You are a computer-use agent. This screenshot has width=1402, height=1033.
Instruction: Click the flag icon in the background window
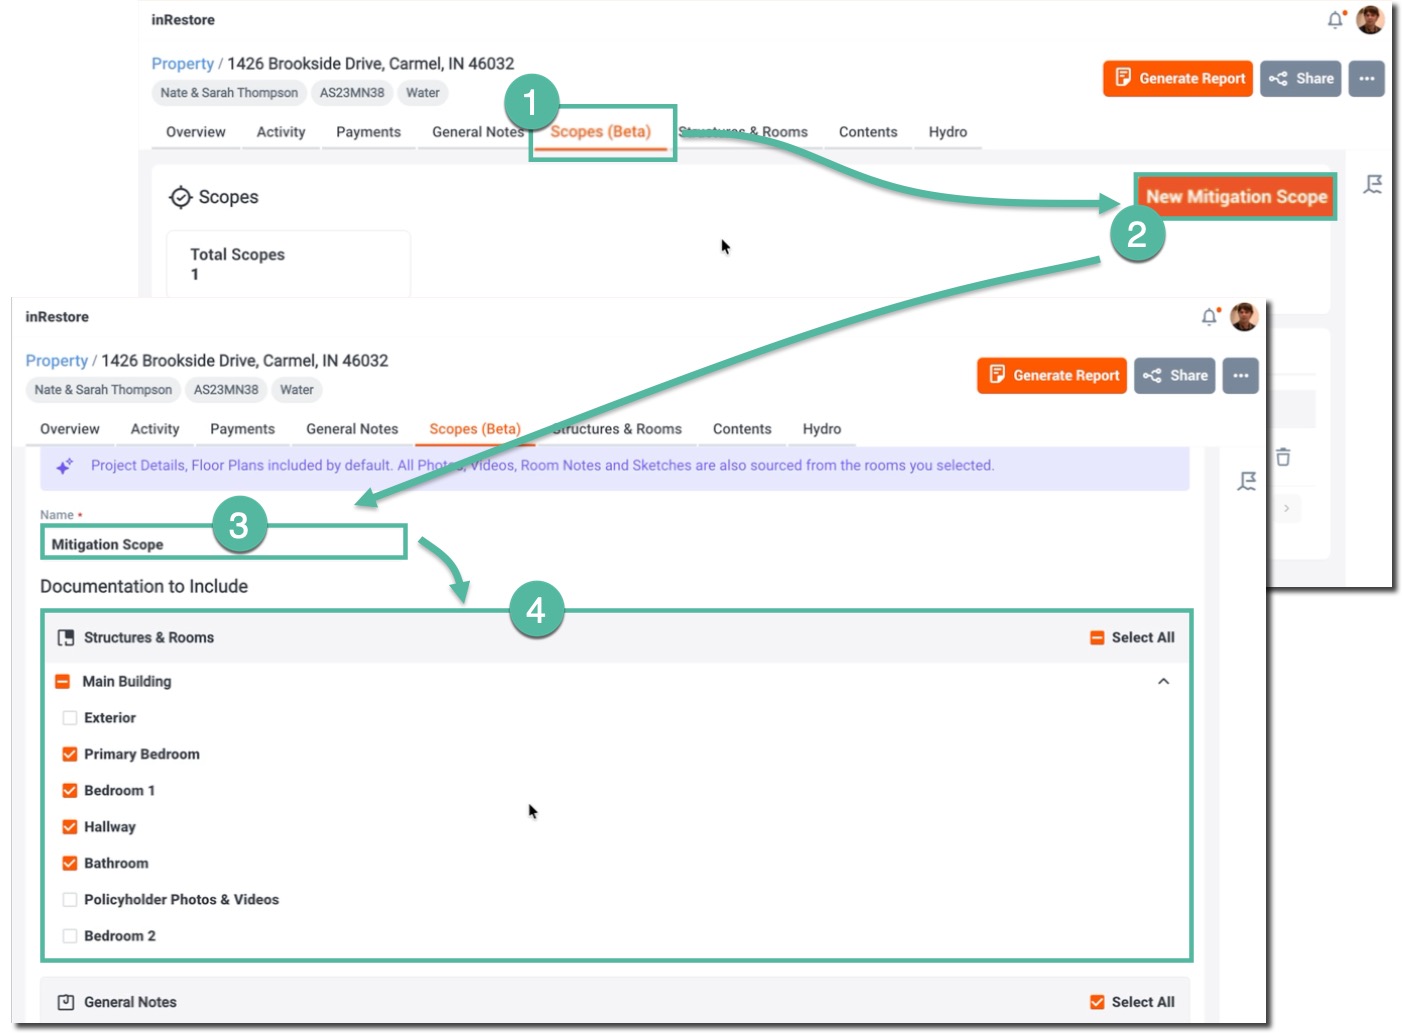point(1372,184)
